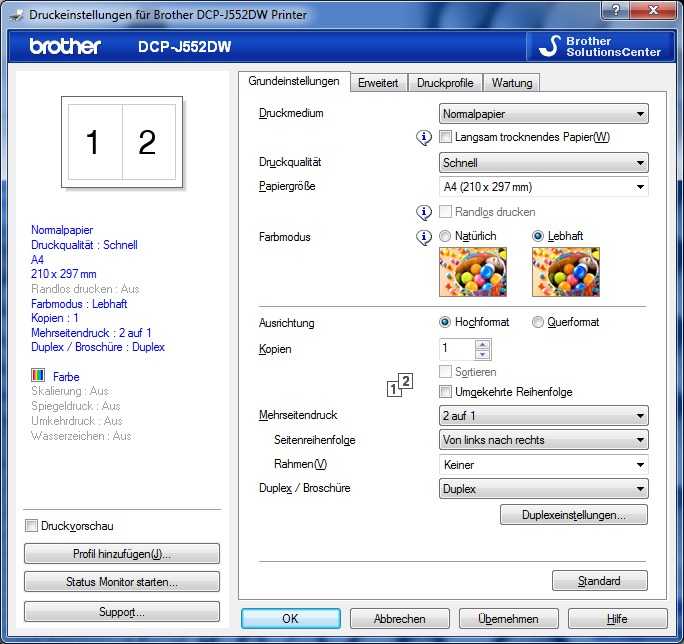Screen dimensions: 684x644
Task: Click the 2-on-1 page layout preview
Action: tap(122, 142)
